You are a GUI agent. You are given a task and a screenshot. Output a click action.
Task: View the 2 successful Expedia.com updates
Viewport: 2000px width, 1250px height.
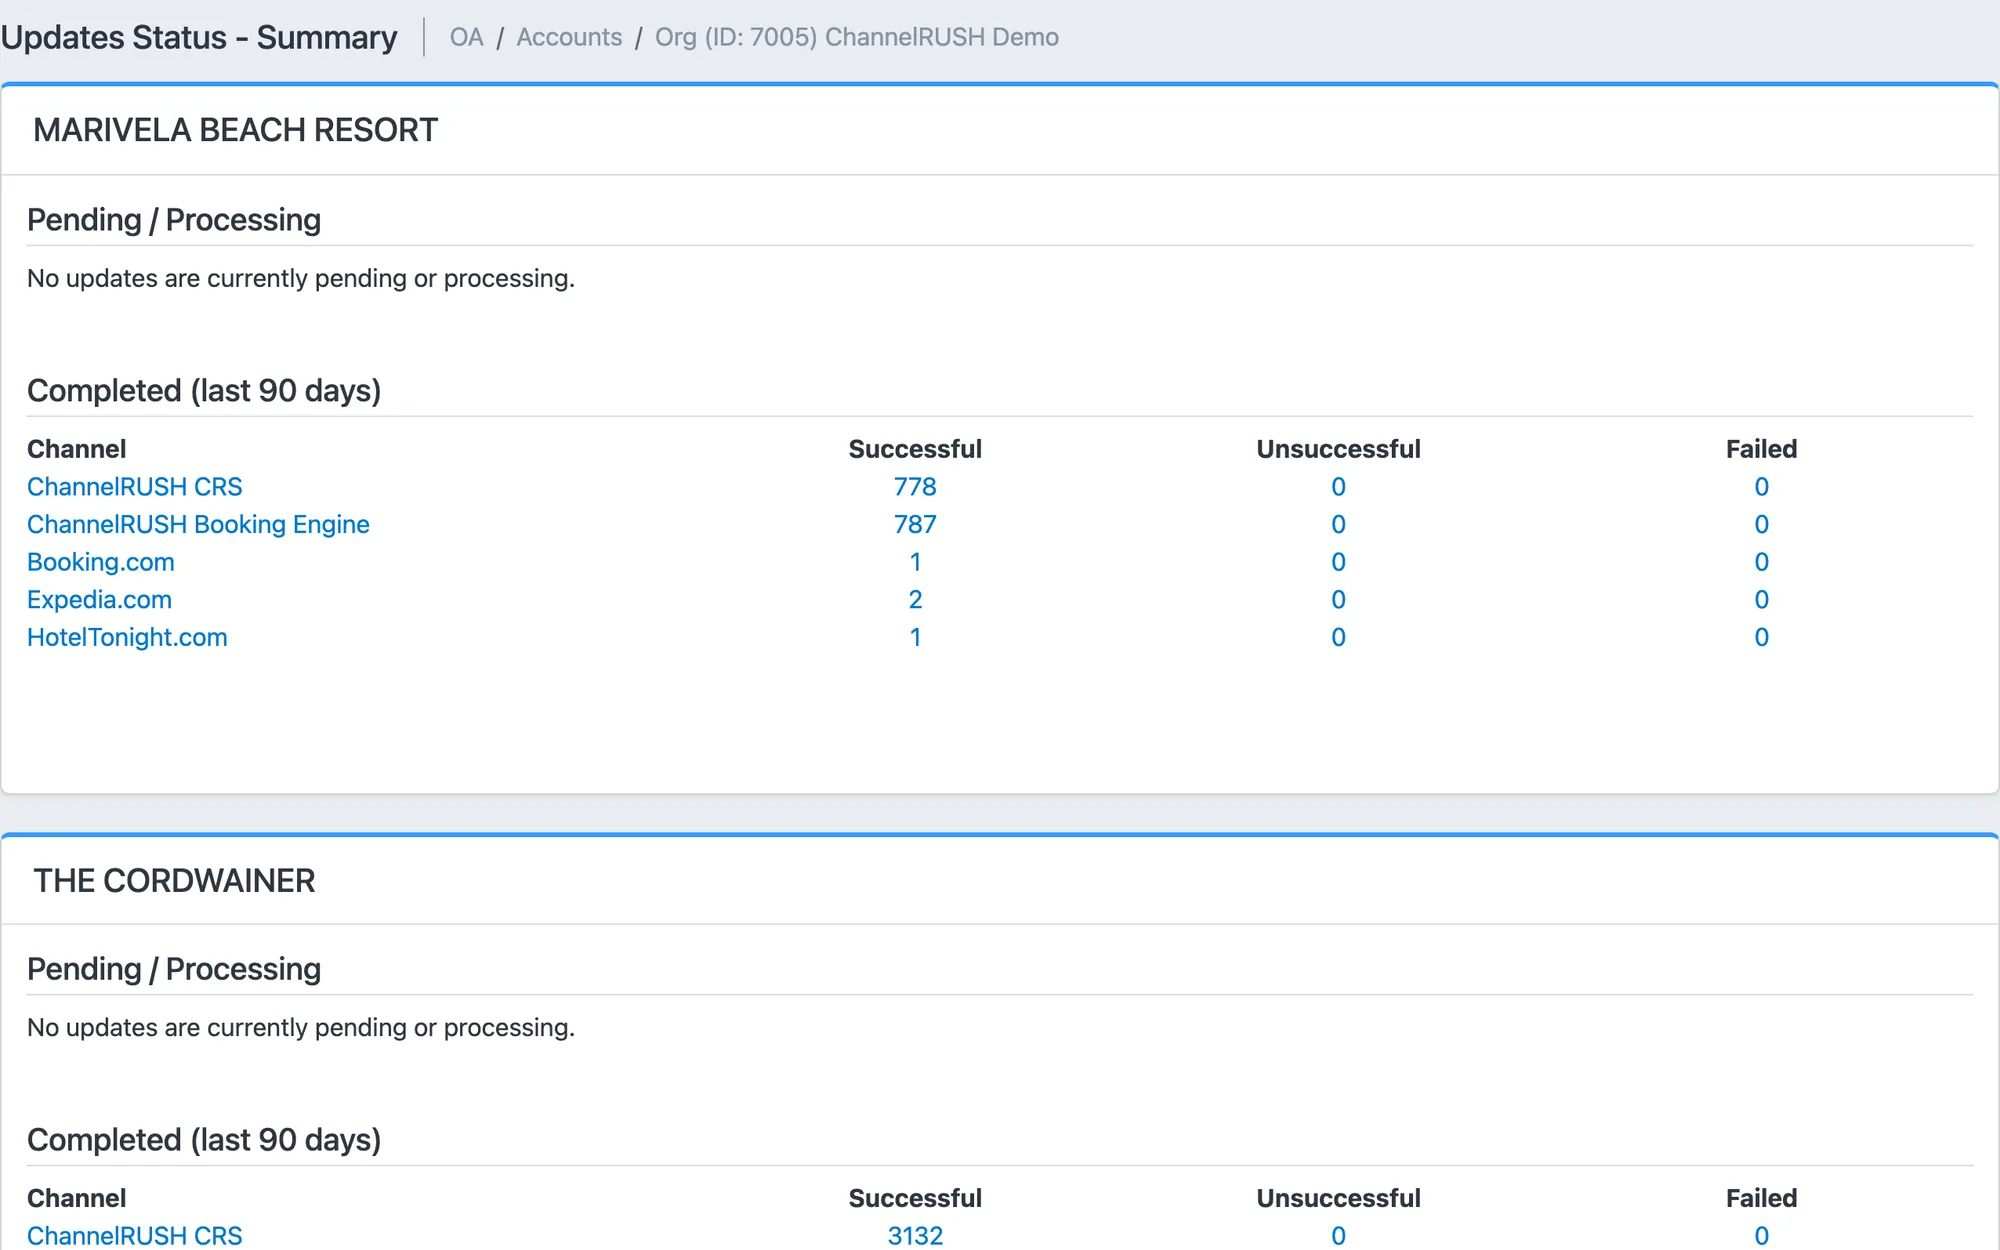click(915, 600)
